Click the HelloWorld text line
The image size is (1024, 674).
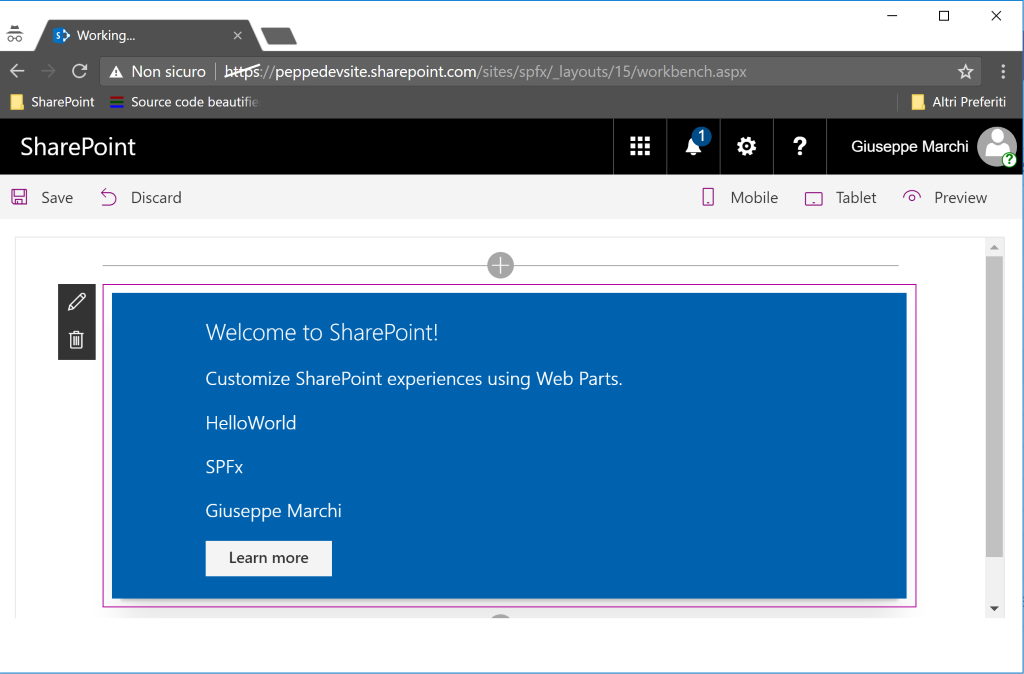point(251,423)
